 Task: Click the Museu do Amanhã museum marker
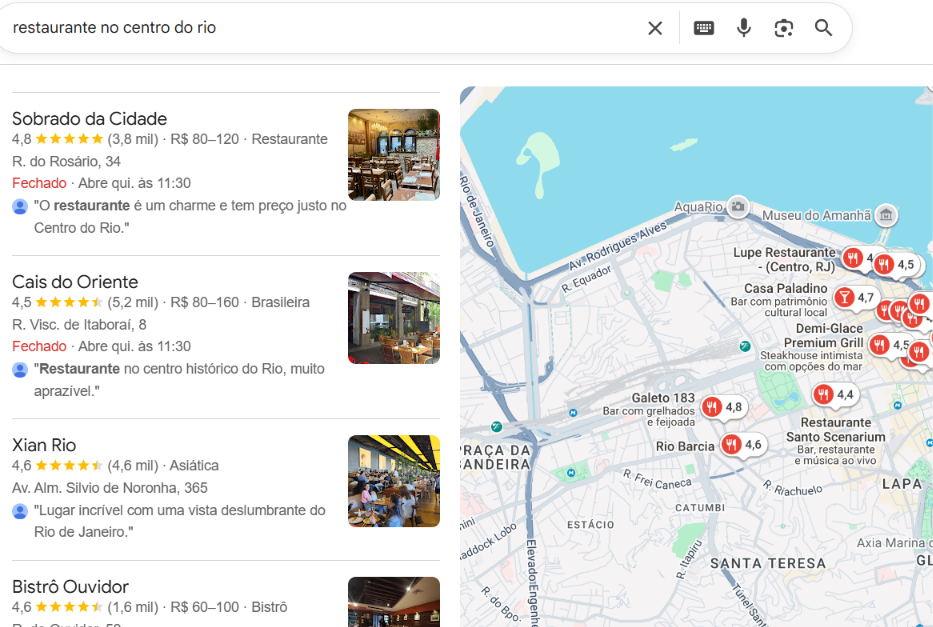pyautogui.click(x=886, y=215)
